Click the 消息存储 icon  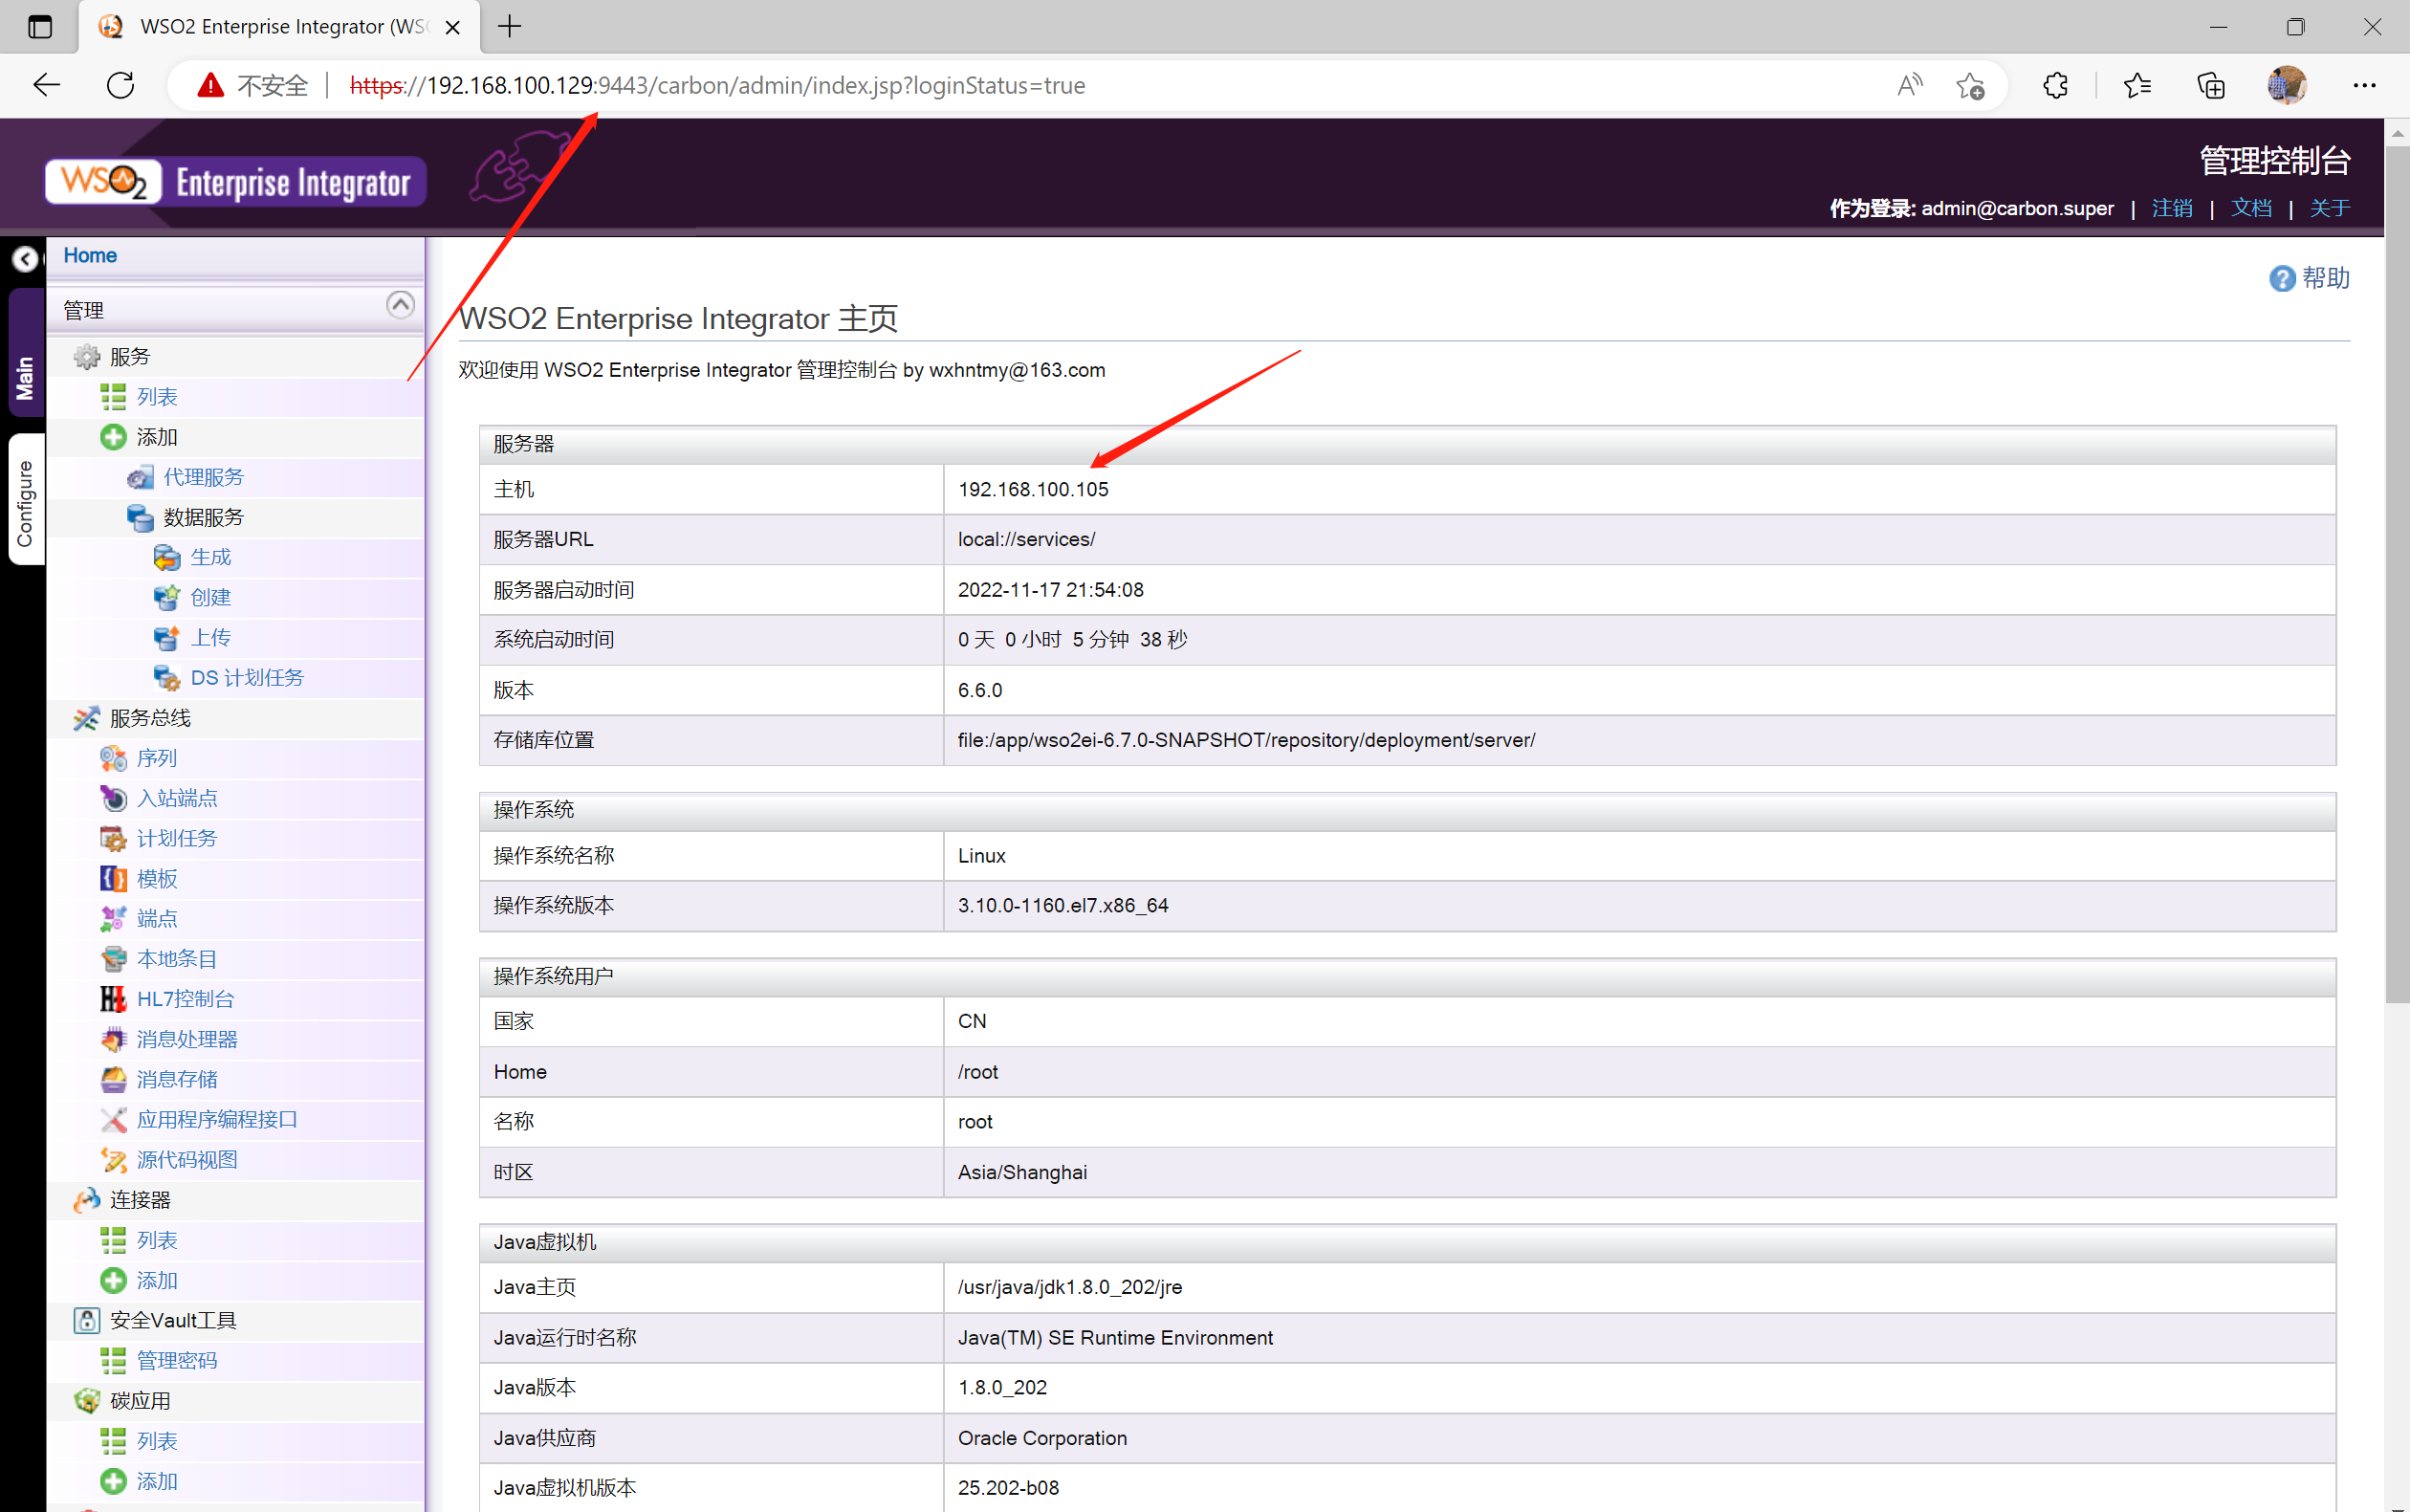tap(113, 1080)
